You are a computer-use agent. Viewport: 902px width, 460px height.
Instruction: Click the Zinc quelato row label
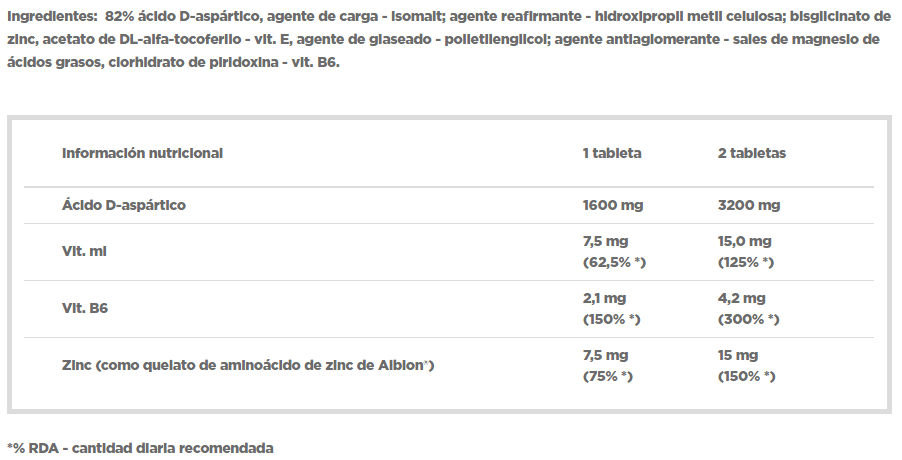[248, 365]
